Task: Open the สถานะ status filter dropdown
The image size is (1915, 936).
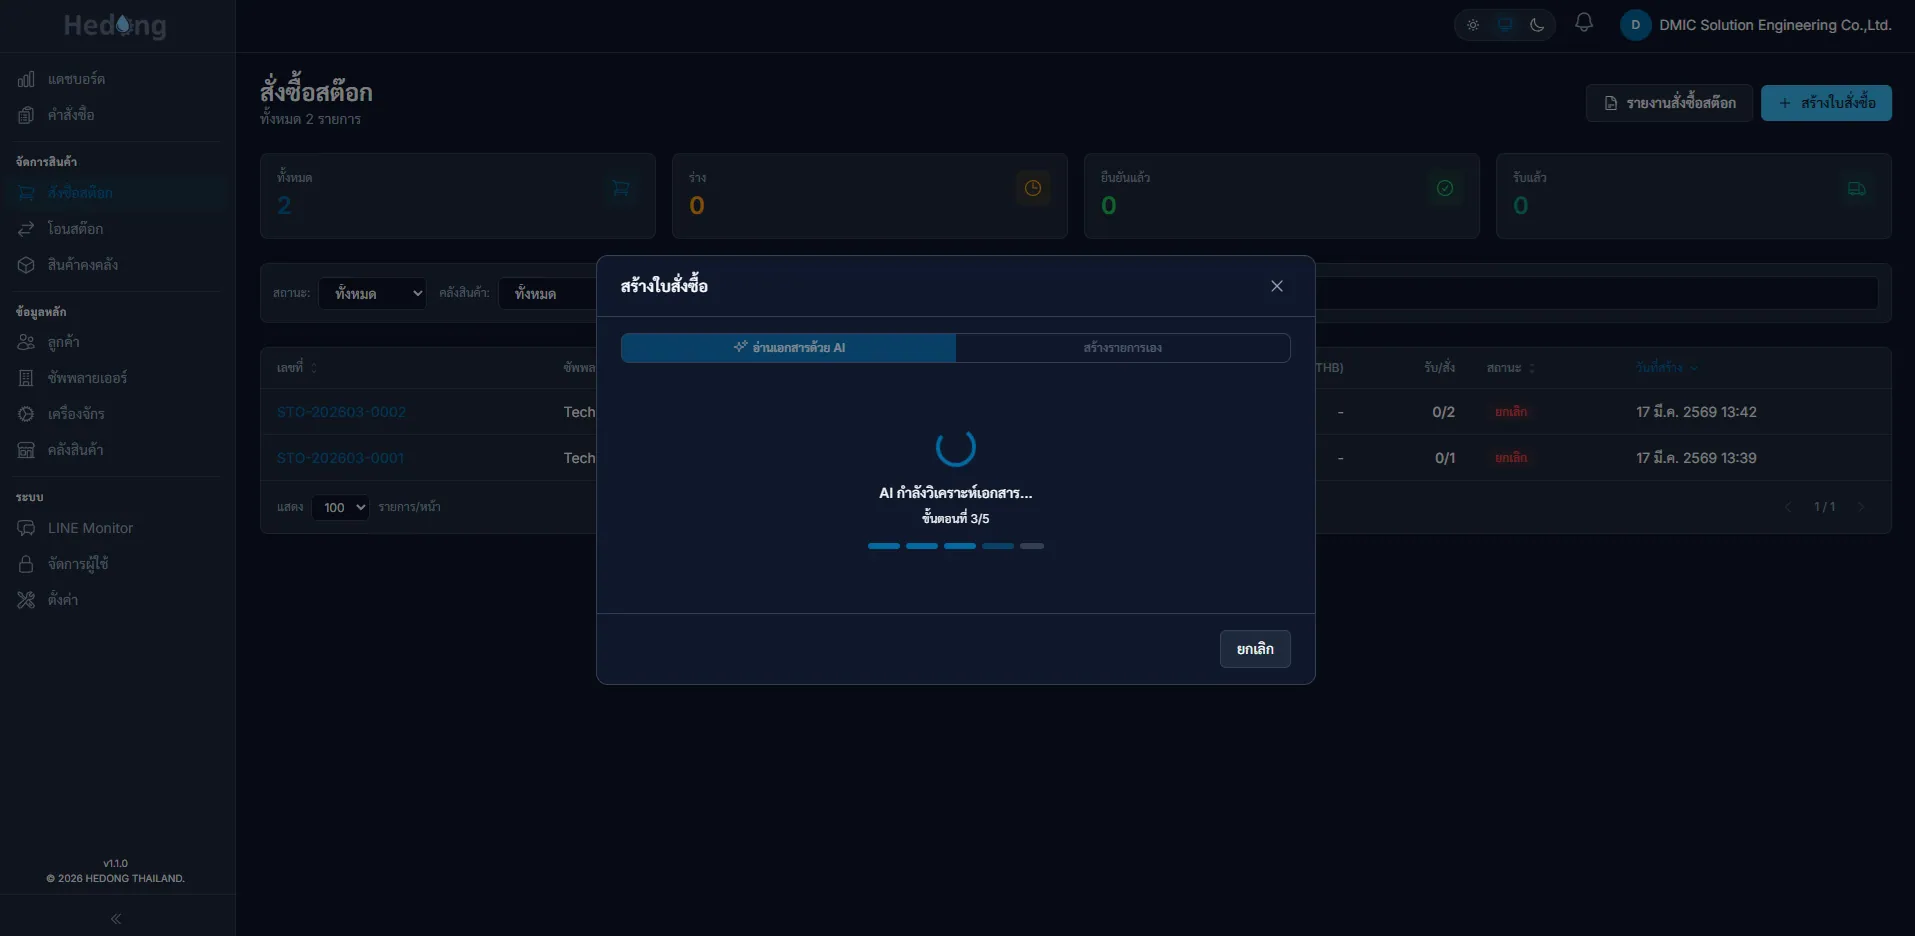Action: click(x=372, y=293)
